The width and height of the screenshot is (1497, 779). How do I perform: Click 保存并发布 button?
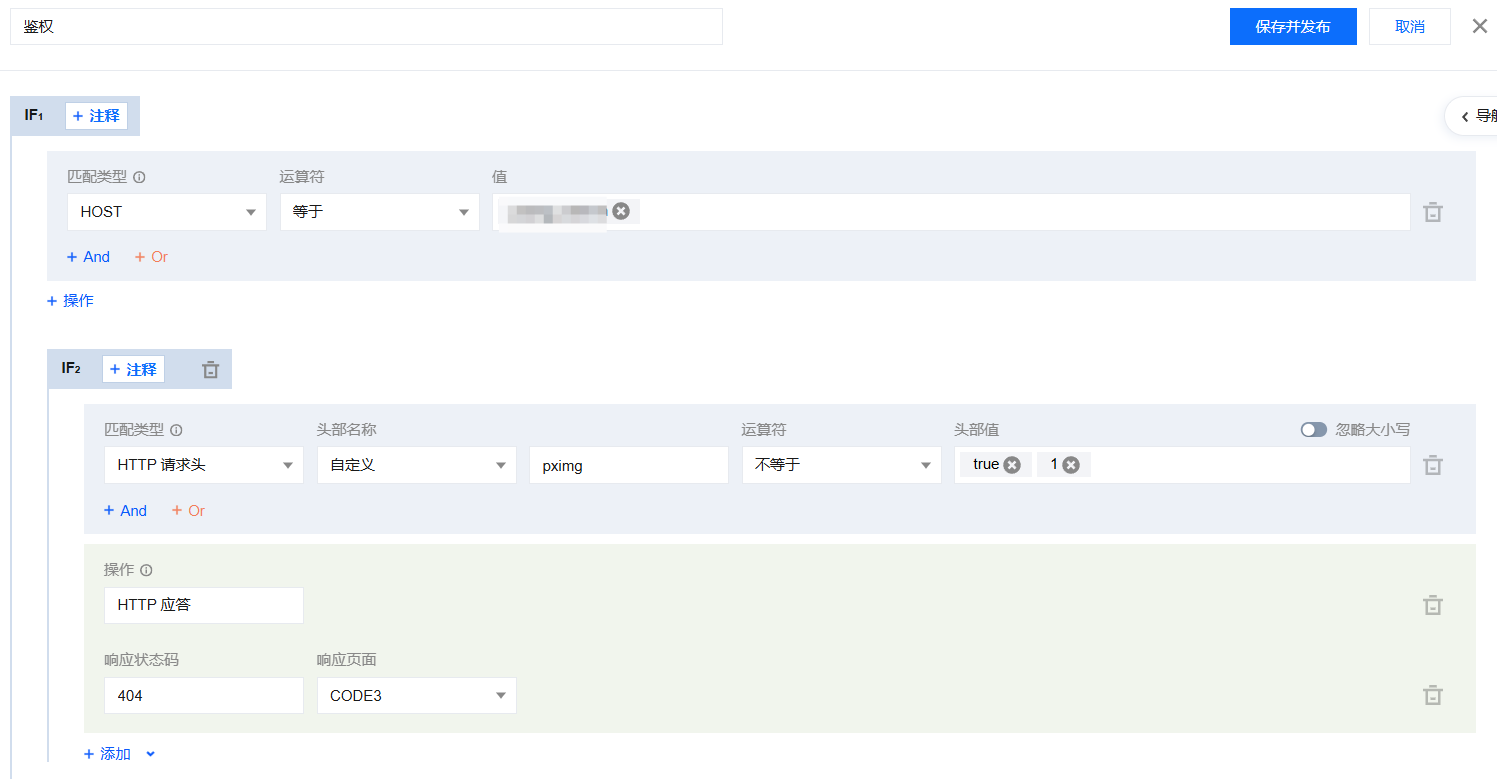pyautogui.click(x=1292, y=27)
